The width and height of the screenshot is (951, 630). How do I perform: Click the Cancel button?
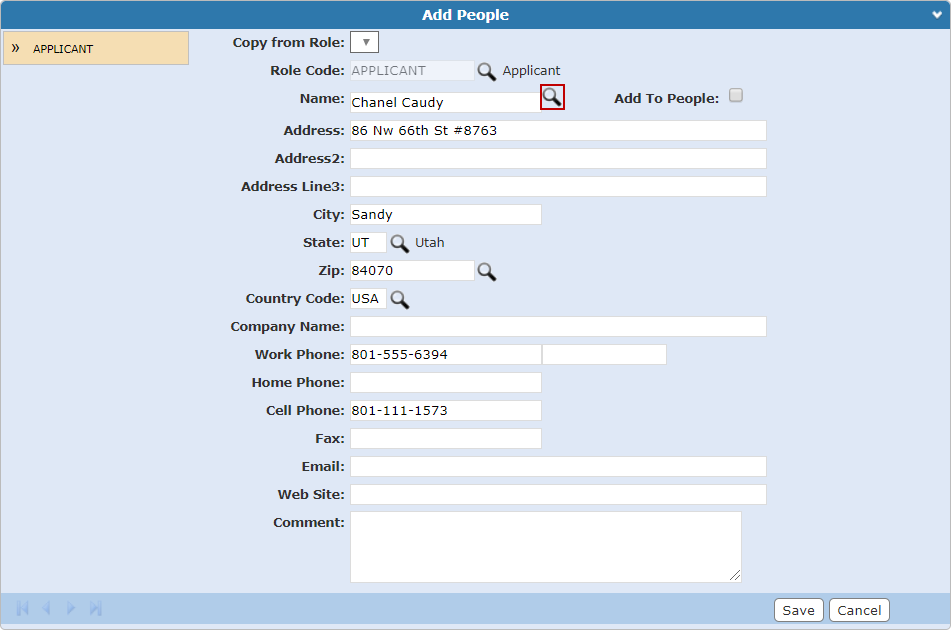(x=859, y=610)
